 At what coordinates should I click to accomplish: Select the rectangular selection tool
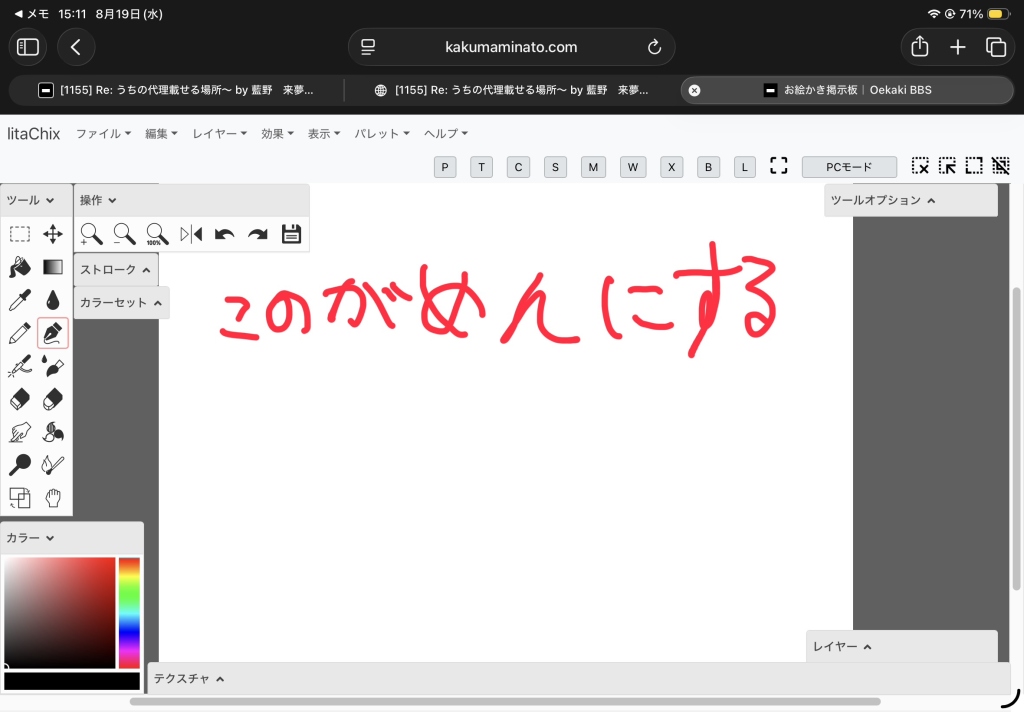pyautogui.click(x=20, y=234)
